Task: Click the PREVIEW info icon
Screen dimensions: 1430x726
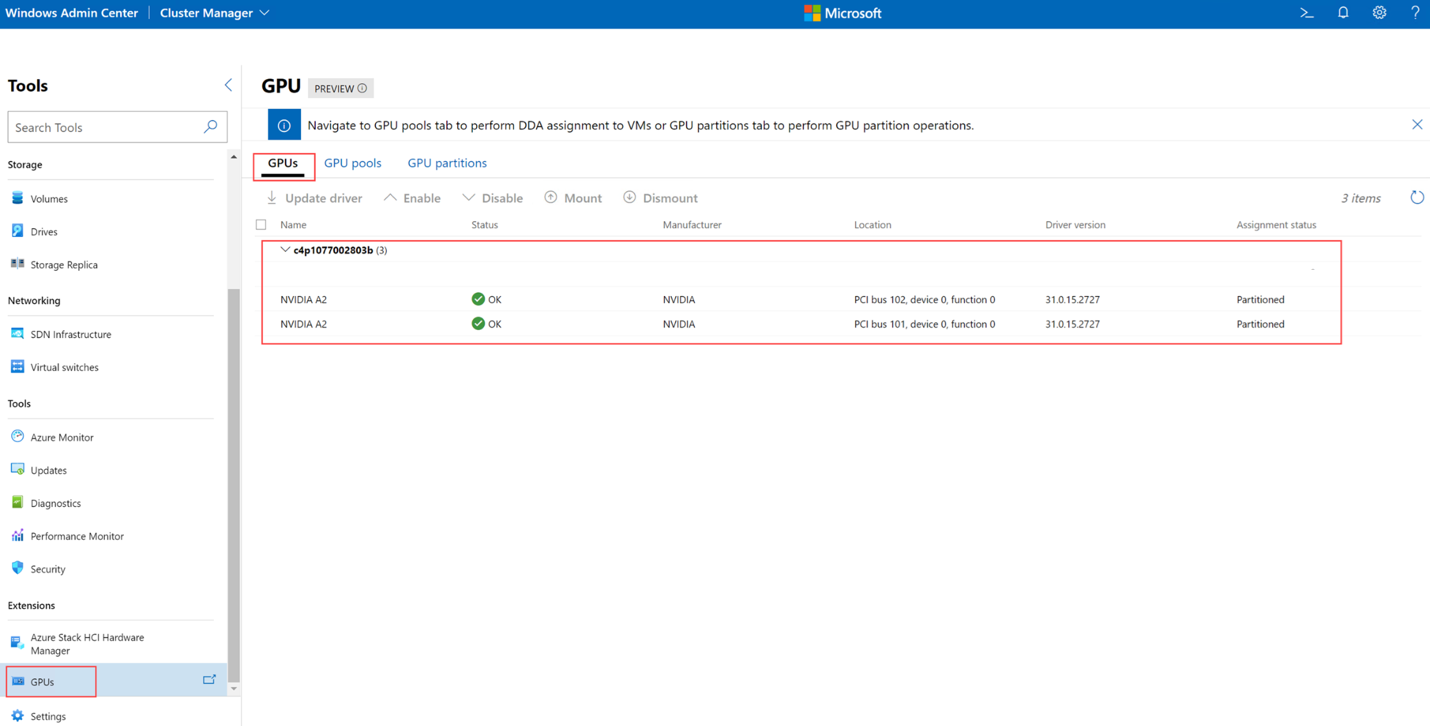Action: 362,88
